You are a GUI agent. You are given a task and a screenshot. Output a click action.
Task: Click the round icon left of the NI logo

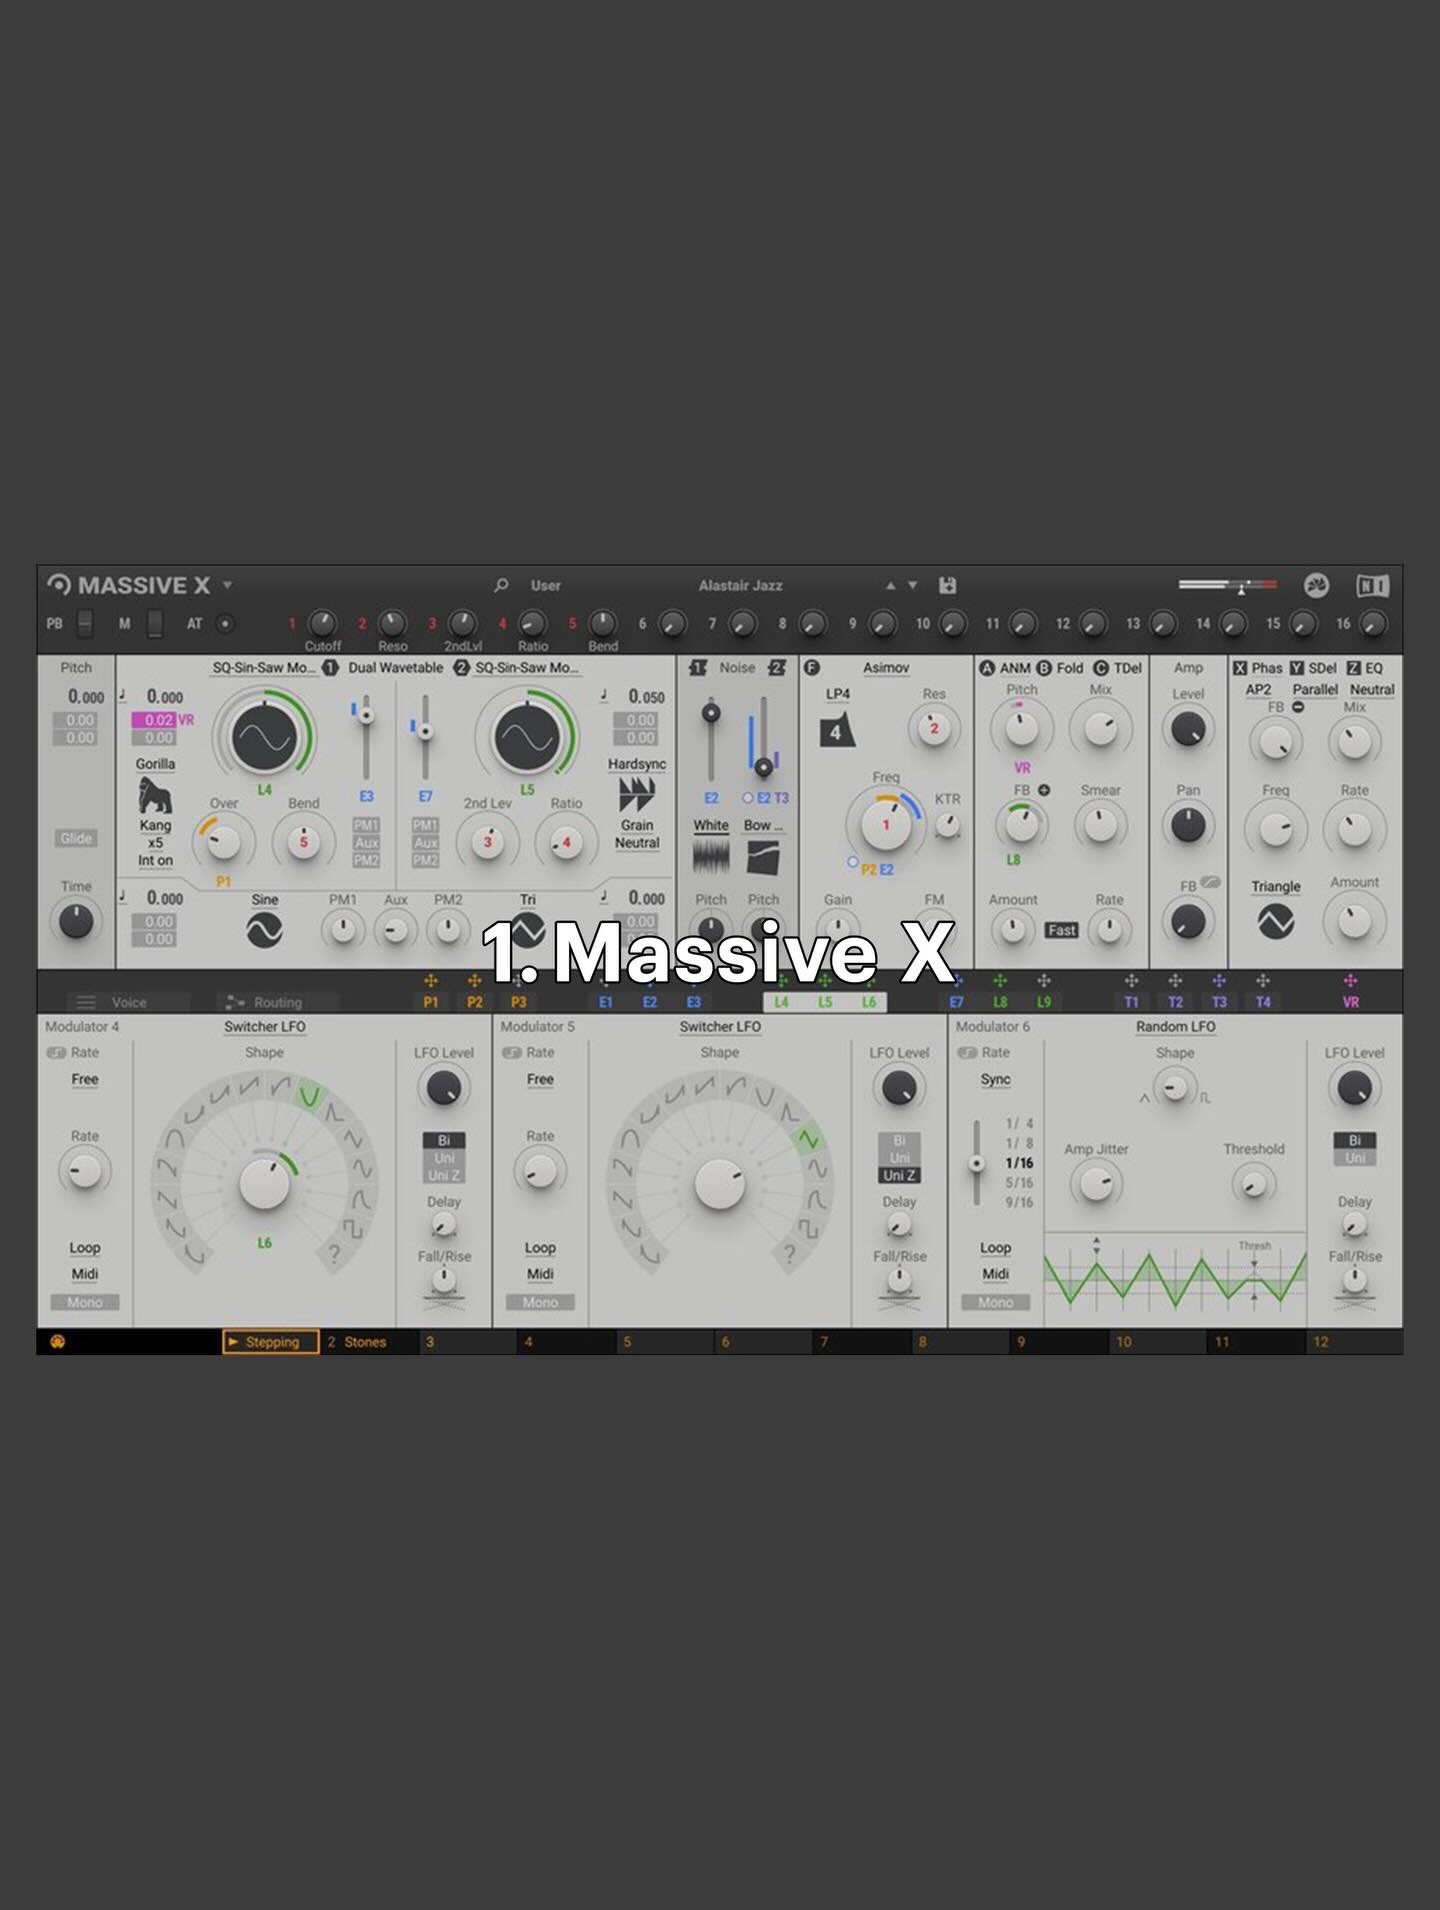[1316, 586]
